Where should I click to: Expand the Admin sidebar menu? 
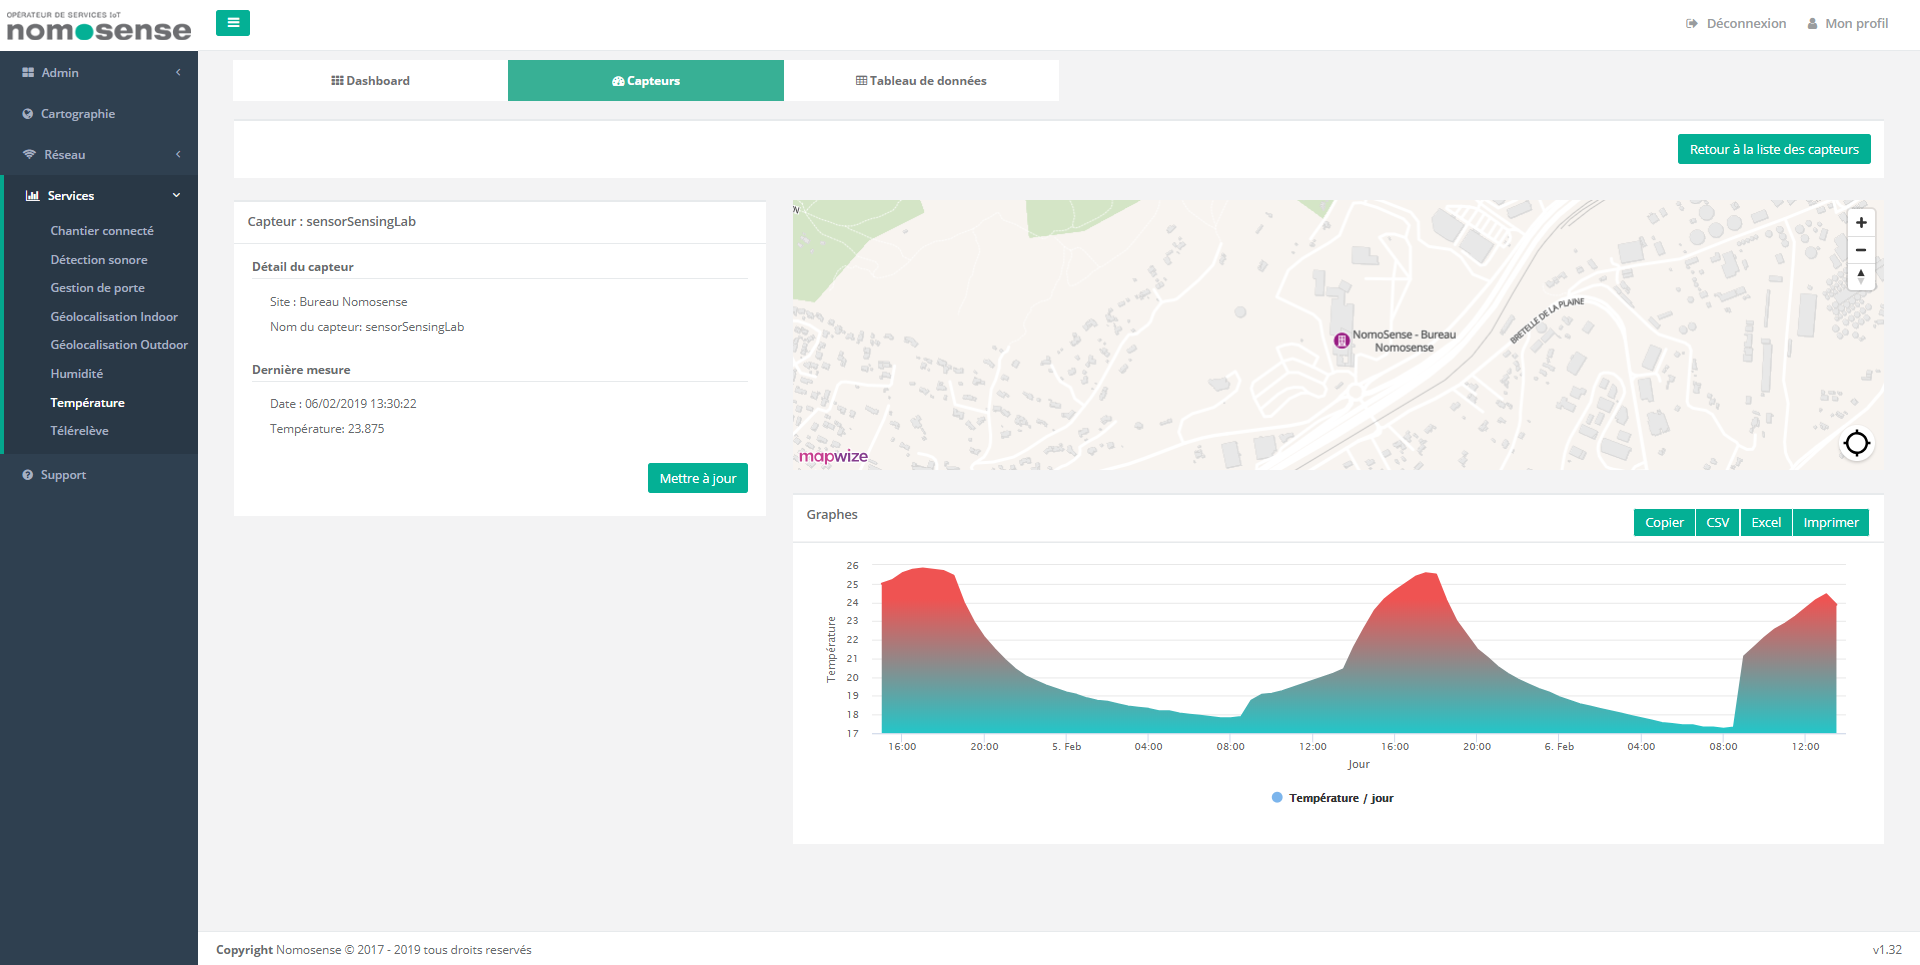tap(98, 73)
